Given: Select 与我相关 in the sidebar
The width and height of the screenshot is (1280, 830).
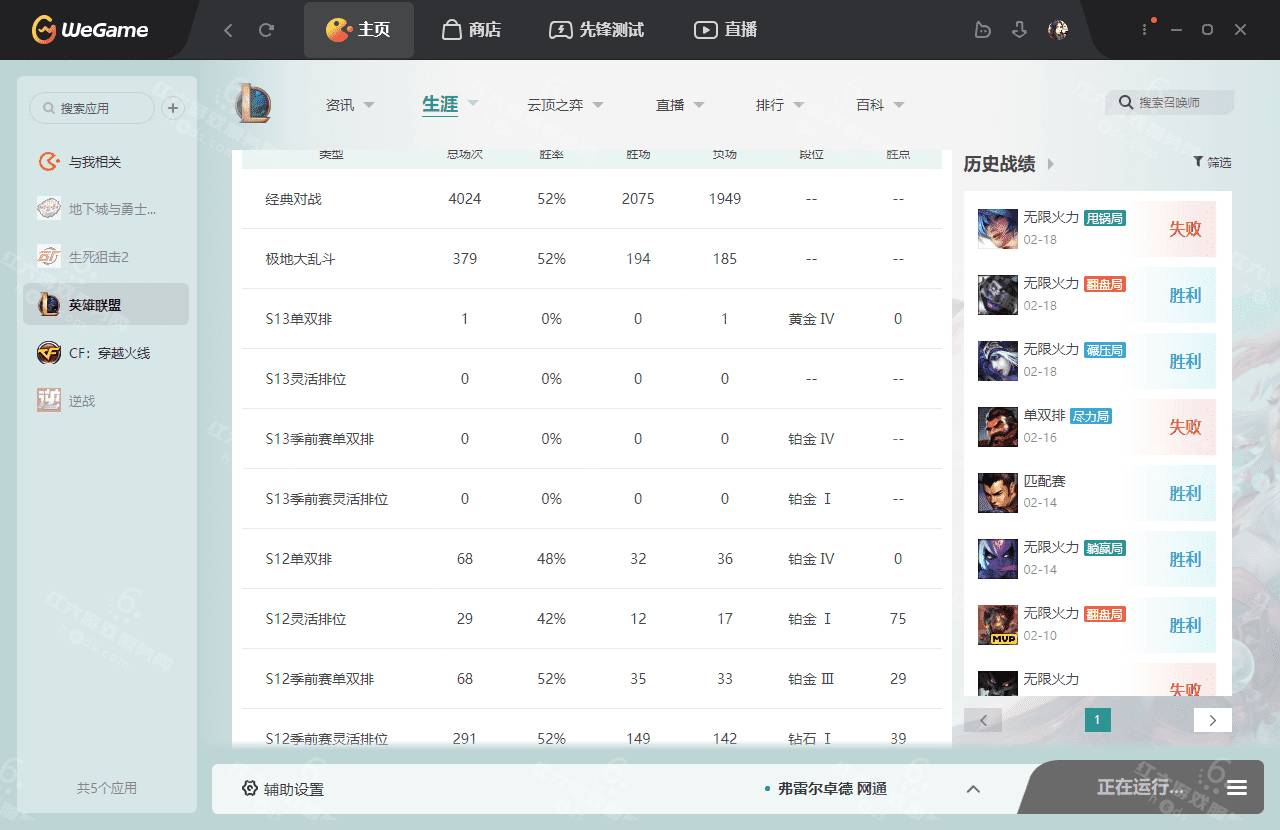Looking at the screenshot, I should point(106,162).
